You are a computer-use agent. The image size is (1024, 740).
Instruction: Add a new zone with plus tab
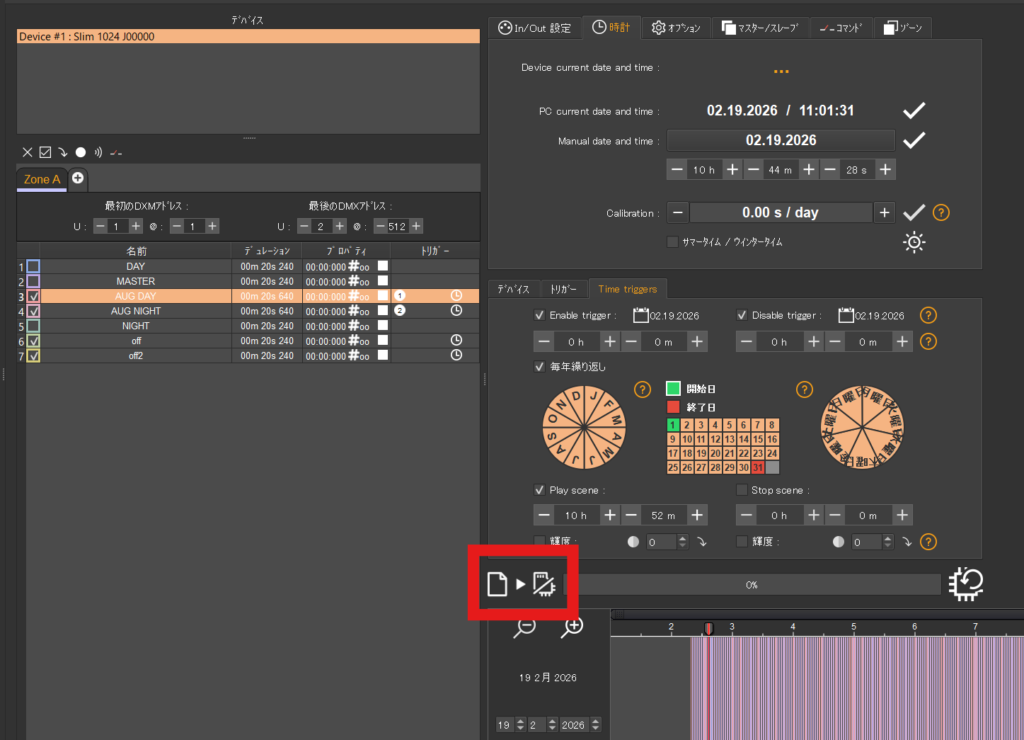[77, 178]
